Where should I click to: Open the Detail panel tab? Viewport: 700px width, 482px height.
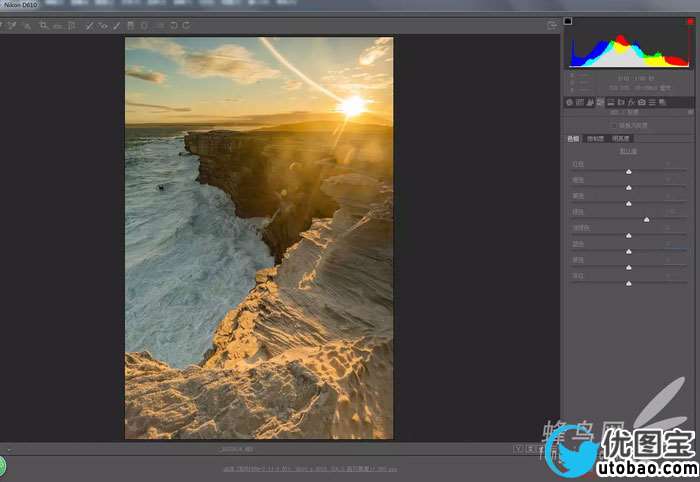(x=590, y=102)
